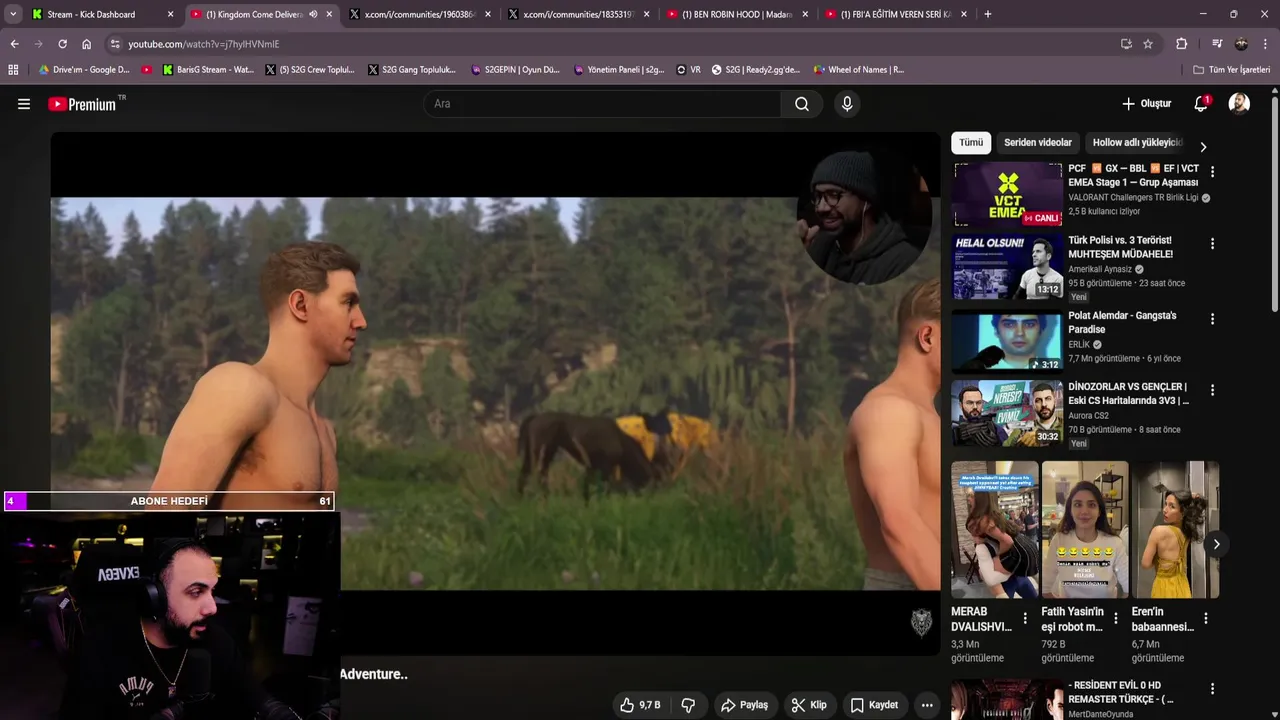1280x720 pixels.
Task: Open the account avatar menu
Action: coord(1239,104)
